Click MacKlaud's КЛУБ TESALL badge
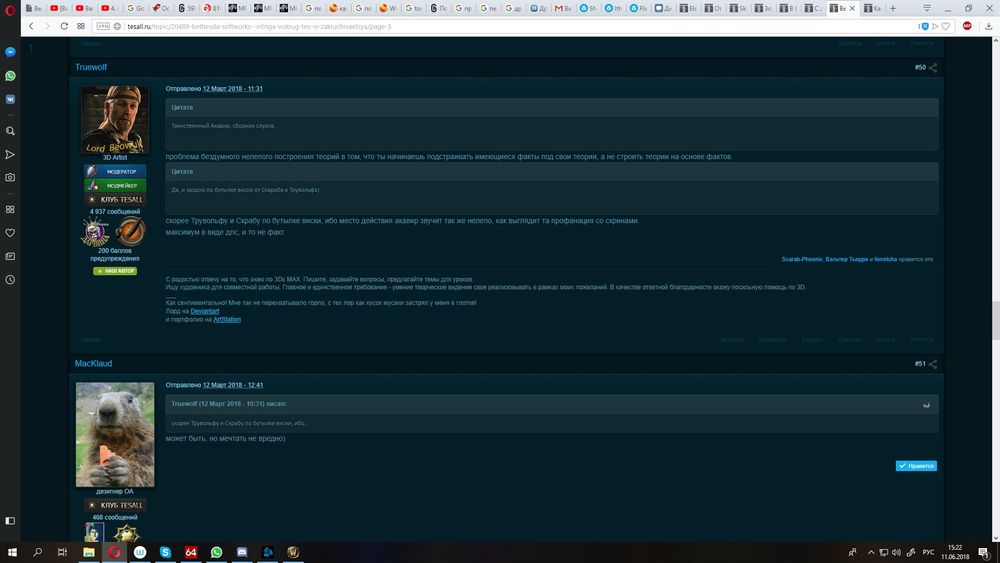The width and height of the screenshot is (1000, 563). click(x=115, y=505)
